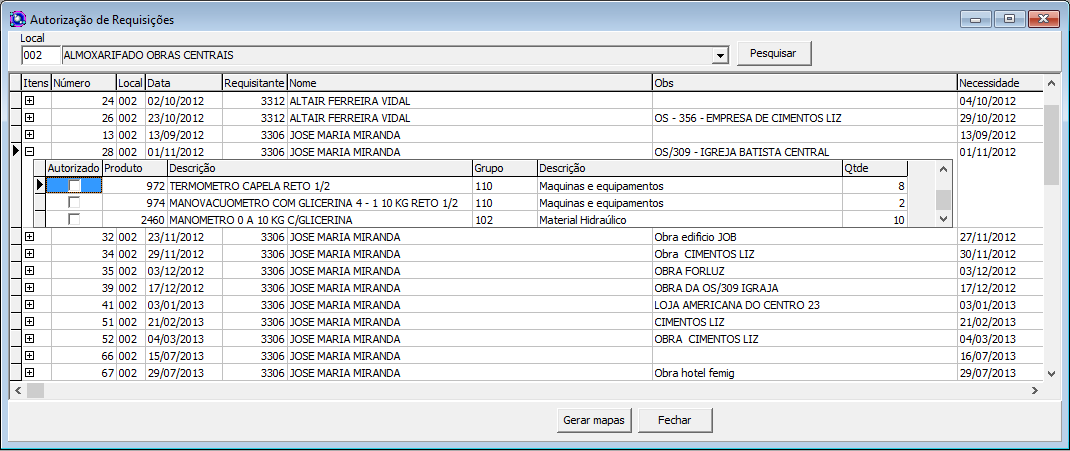Click the application icon in the title bar
1070x451 pixels.
pos(17,19)
